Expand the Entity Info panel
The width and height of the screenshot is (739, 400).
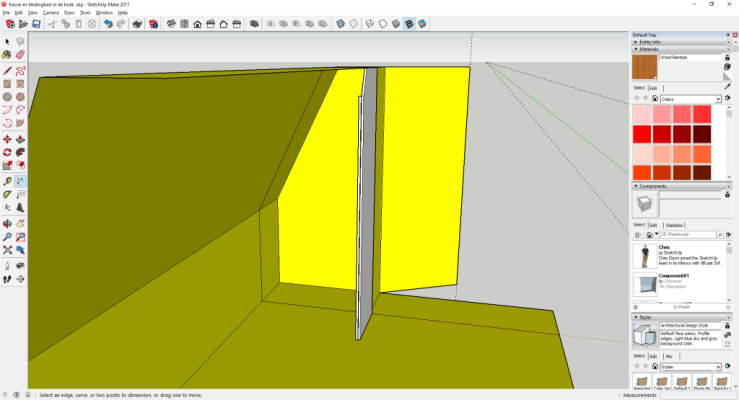[x=636, y=42]
